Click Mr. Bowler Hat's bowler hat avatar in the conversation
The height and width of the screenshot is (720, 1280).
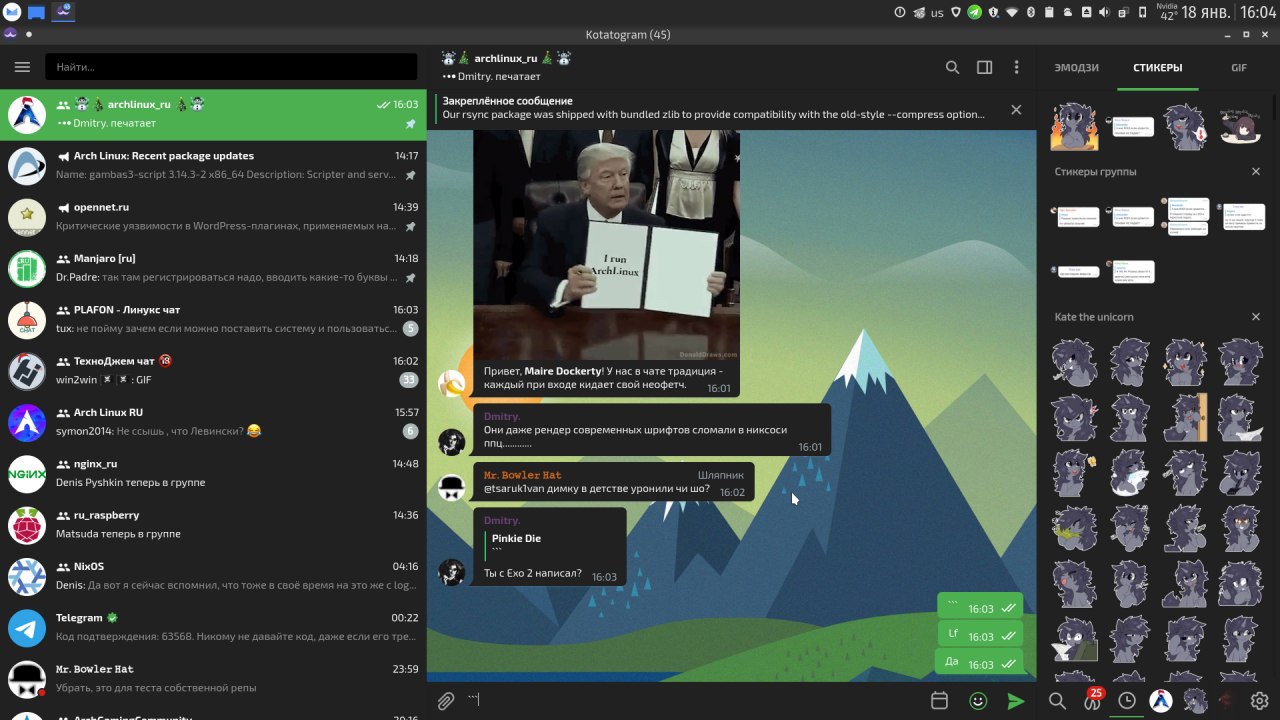click(x=452, y=487)
